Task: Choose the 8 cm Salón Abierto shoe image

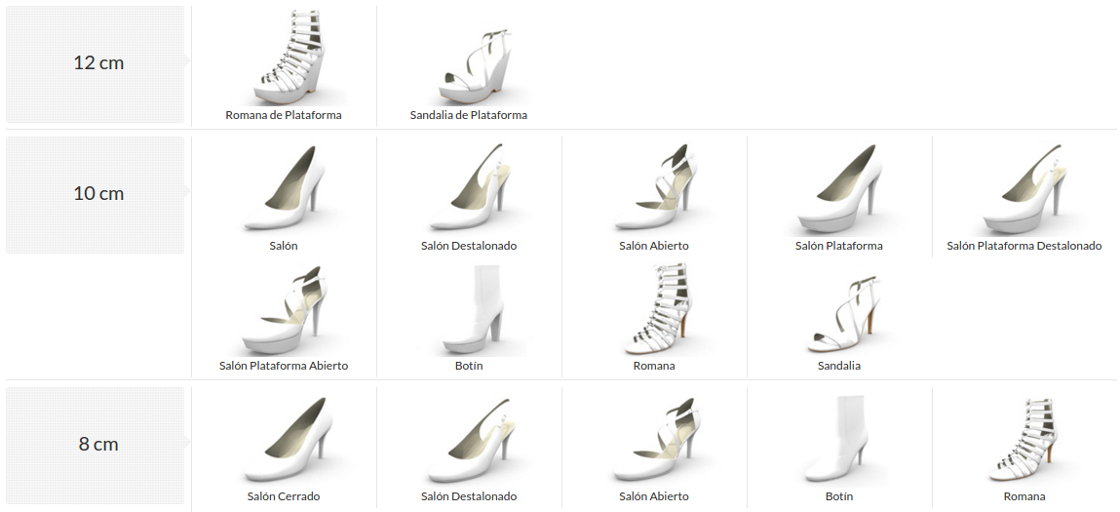Action: [x=654, y=439]
